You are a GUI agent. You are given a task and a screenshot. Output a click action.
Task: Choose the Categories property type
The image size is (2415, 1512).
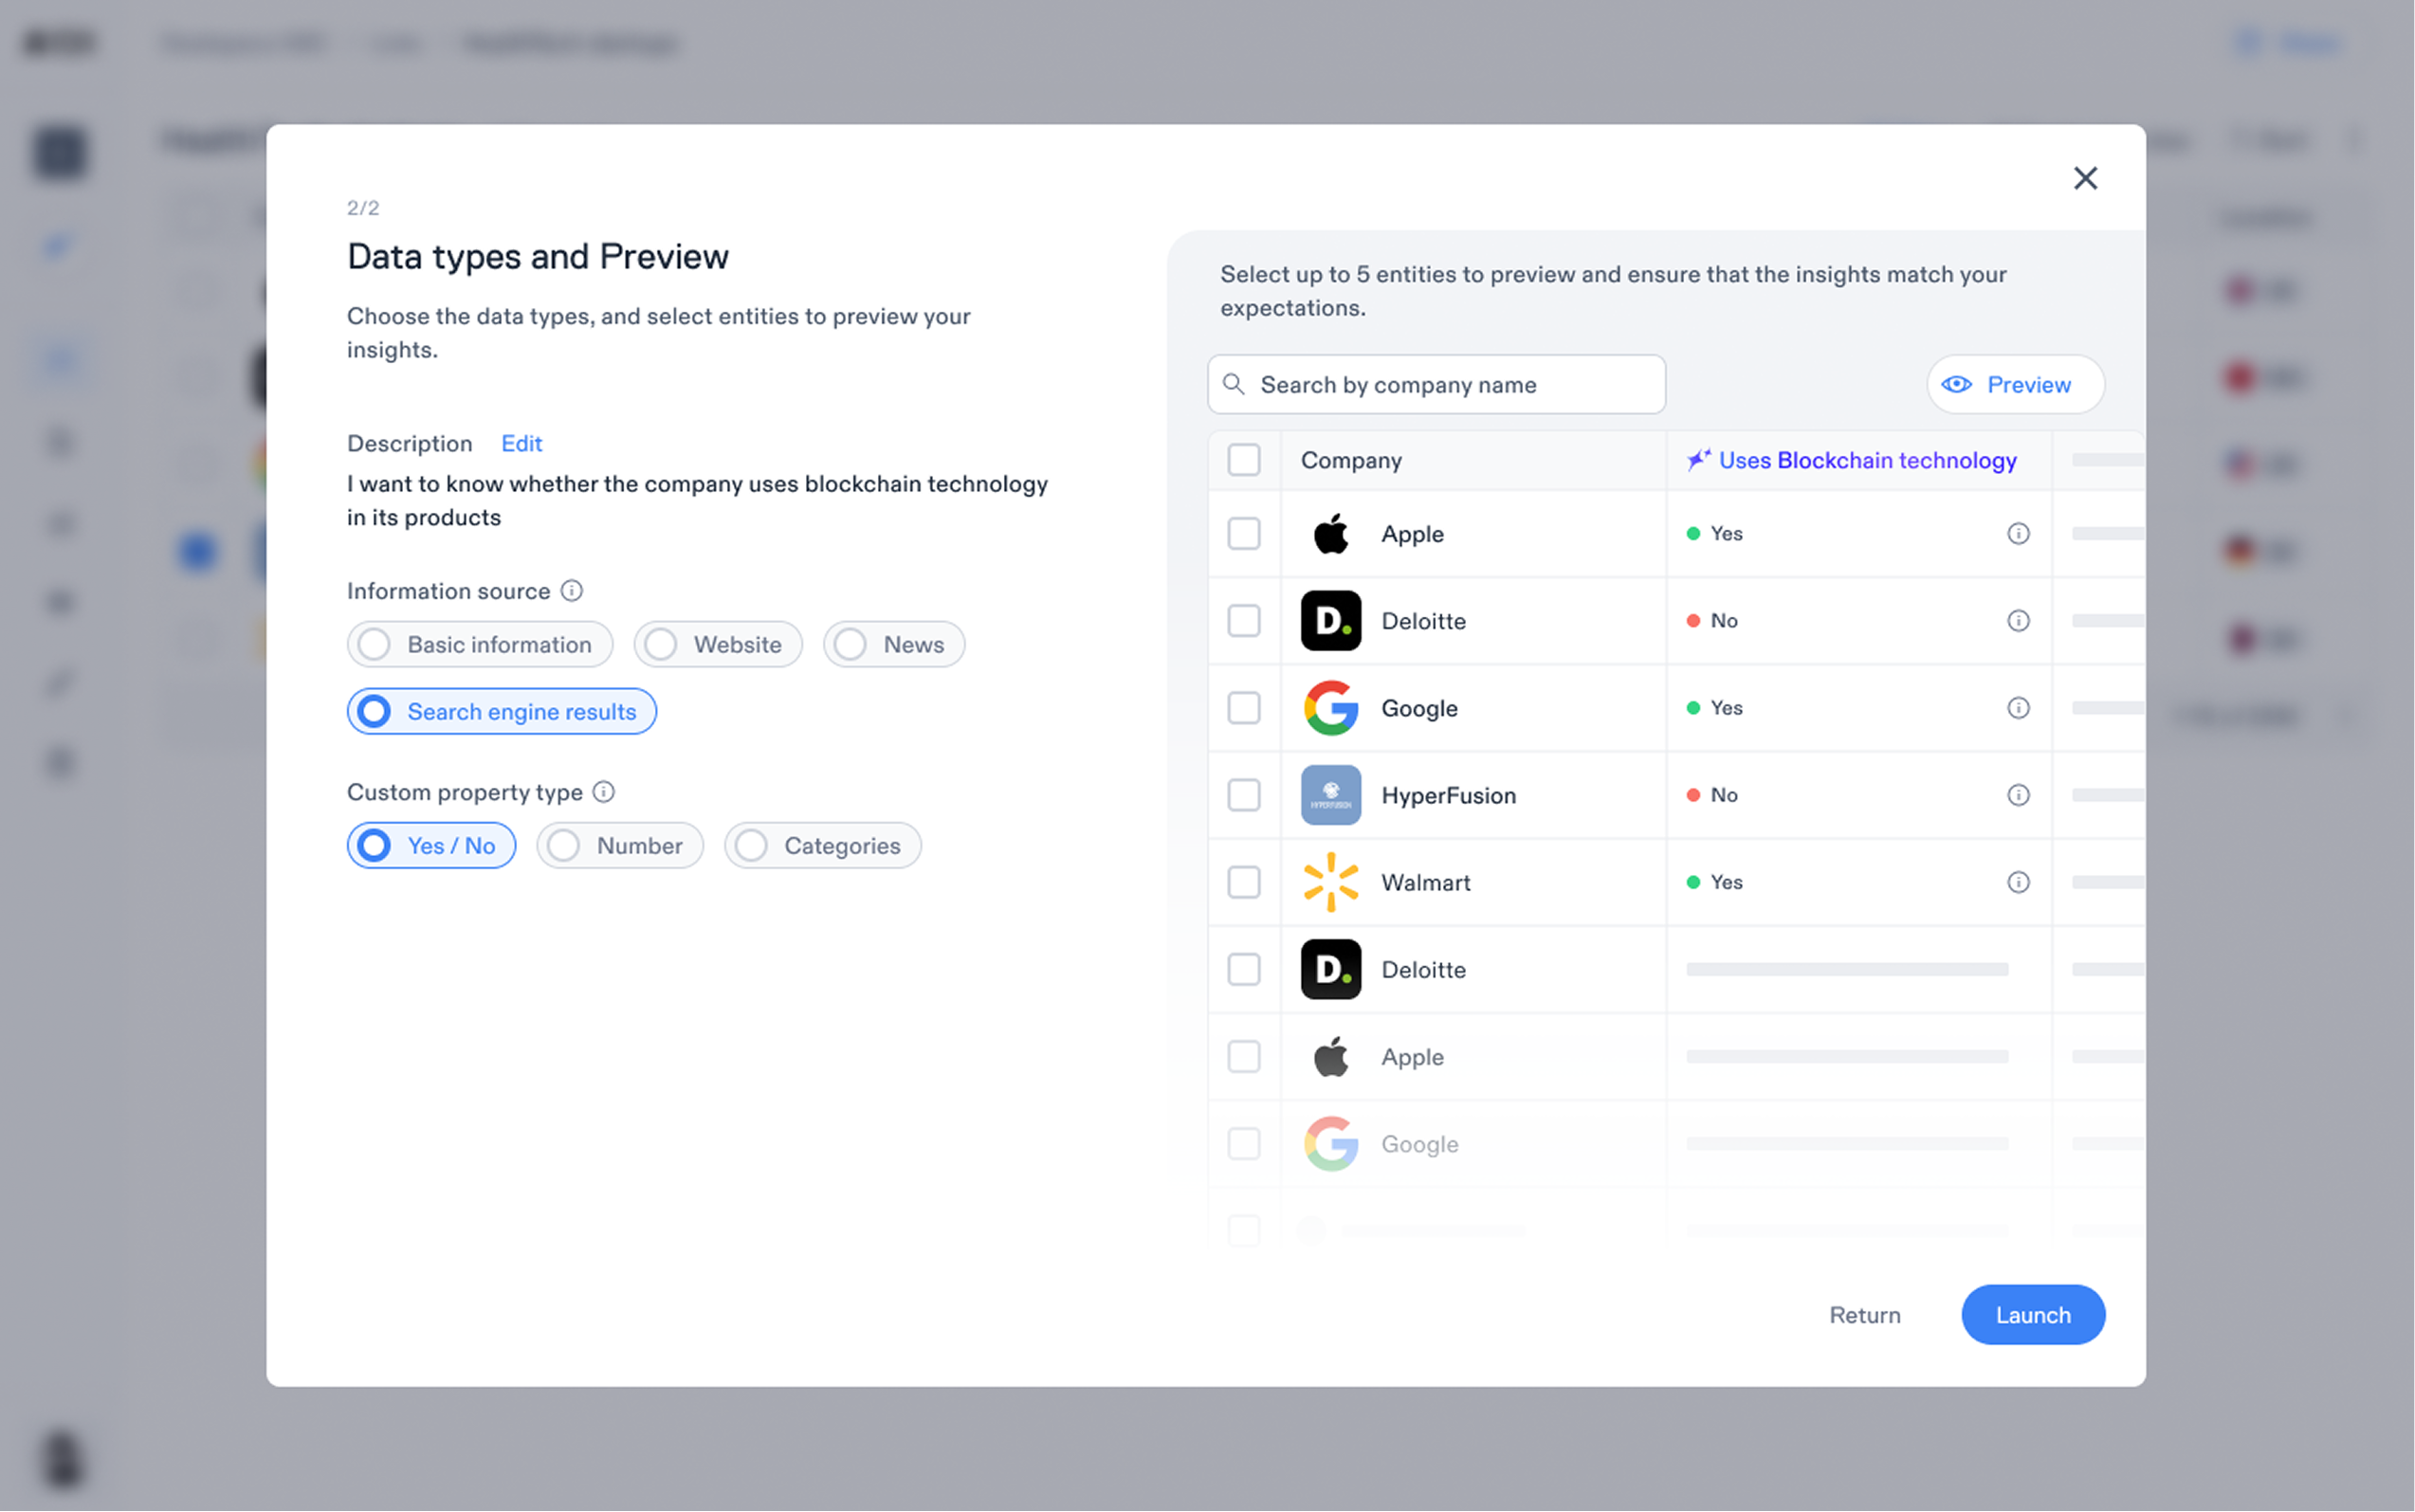[822, 845]
